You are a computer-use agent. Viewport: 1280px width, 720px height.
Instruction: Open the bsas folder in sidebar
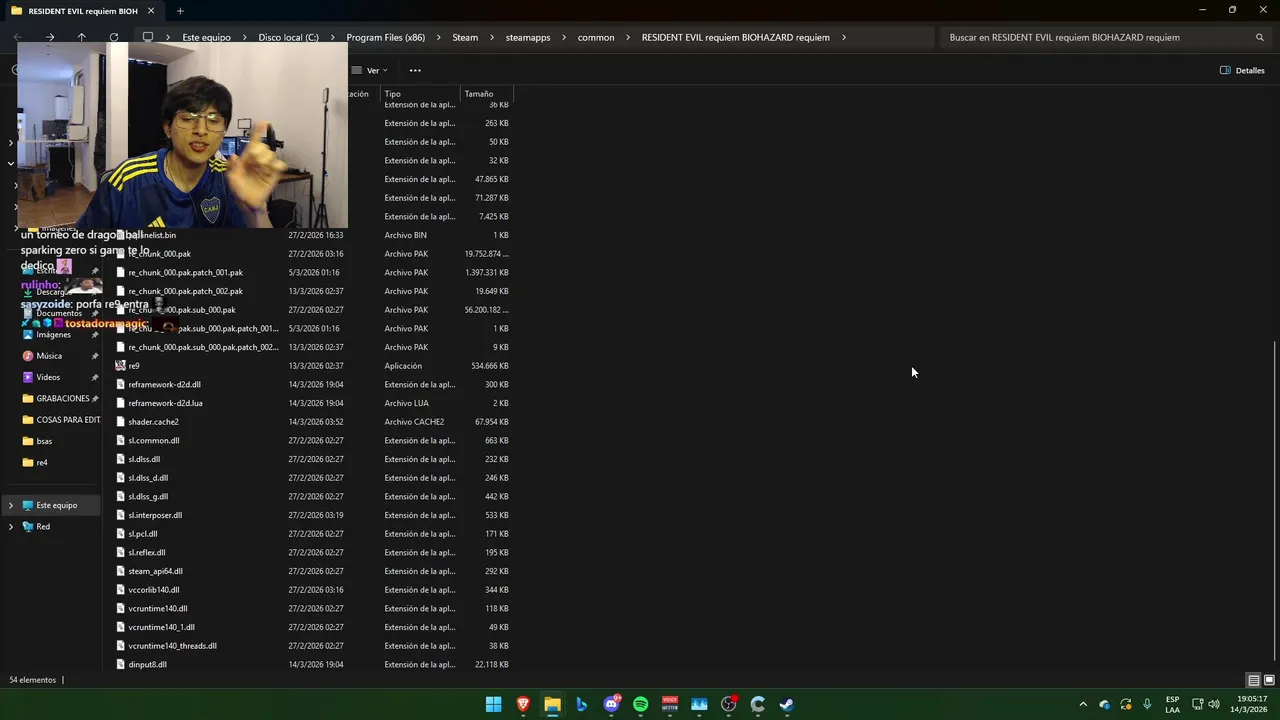(38, 441)
